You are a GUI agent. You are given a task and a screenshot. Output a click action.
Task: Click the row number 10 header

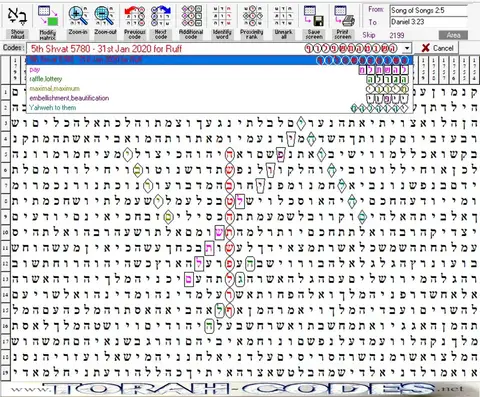tap(5, 232)
